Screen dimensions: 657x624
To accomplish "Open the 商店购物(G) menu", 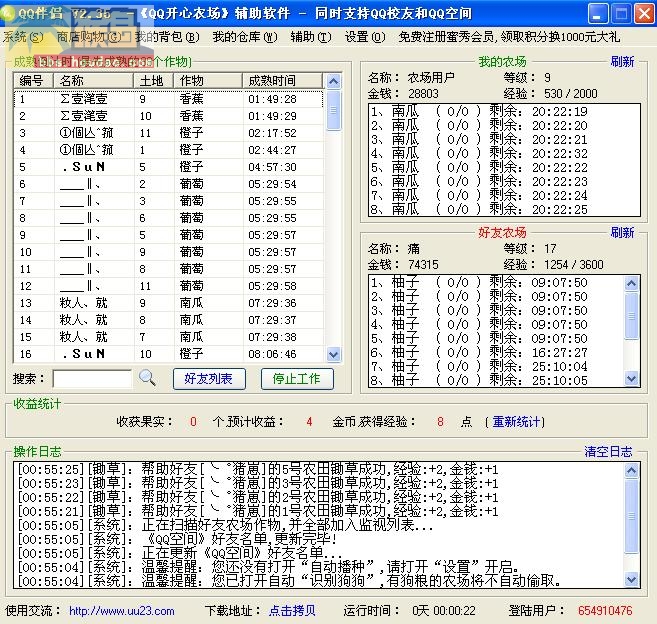I will (89, 37).
